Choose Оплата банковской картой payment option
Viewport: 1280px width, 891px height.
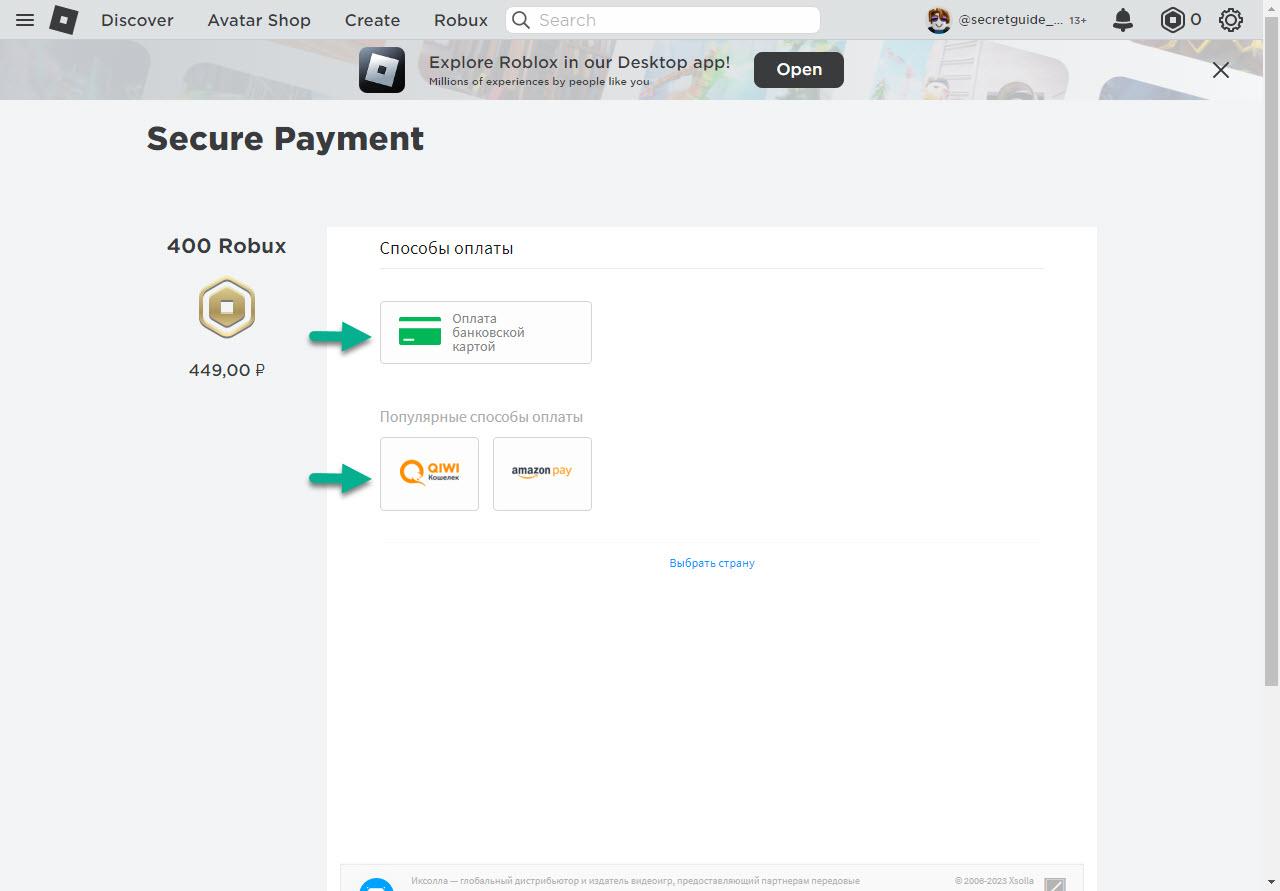pyautogui.click(x=486, y=333)
